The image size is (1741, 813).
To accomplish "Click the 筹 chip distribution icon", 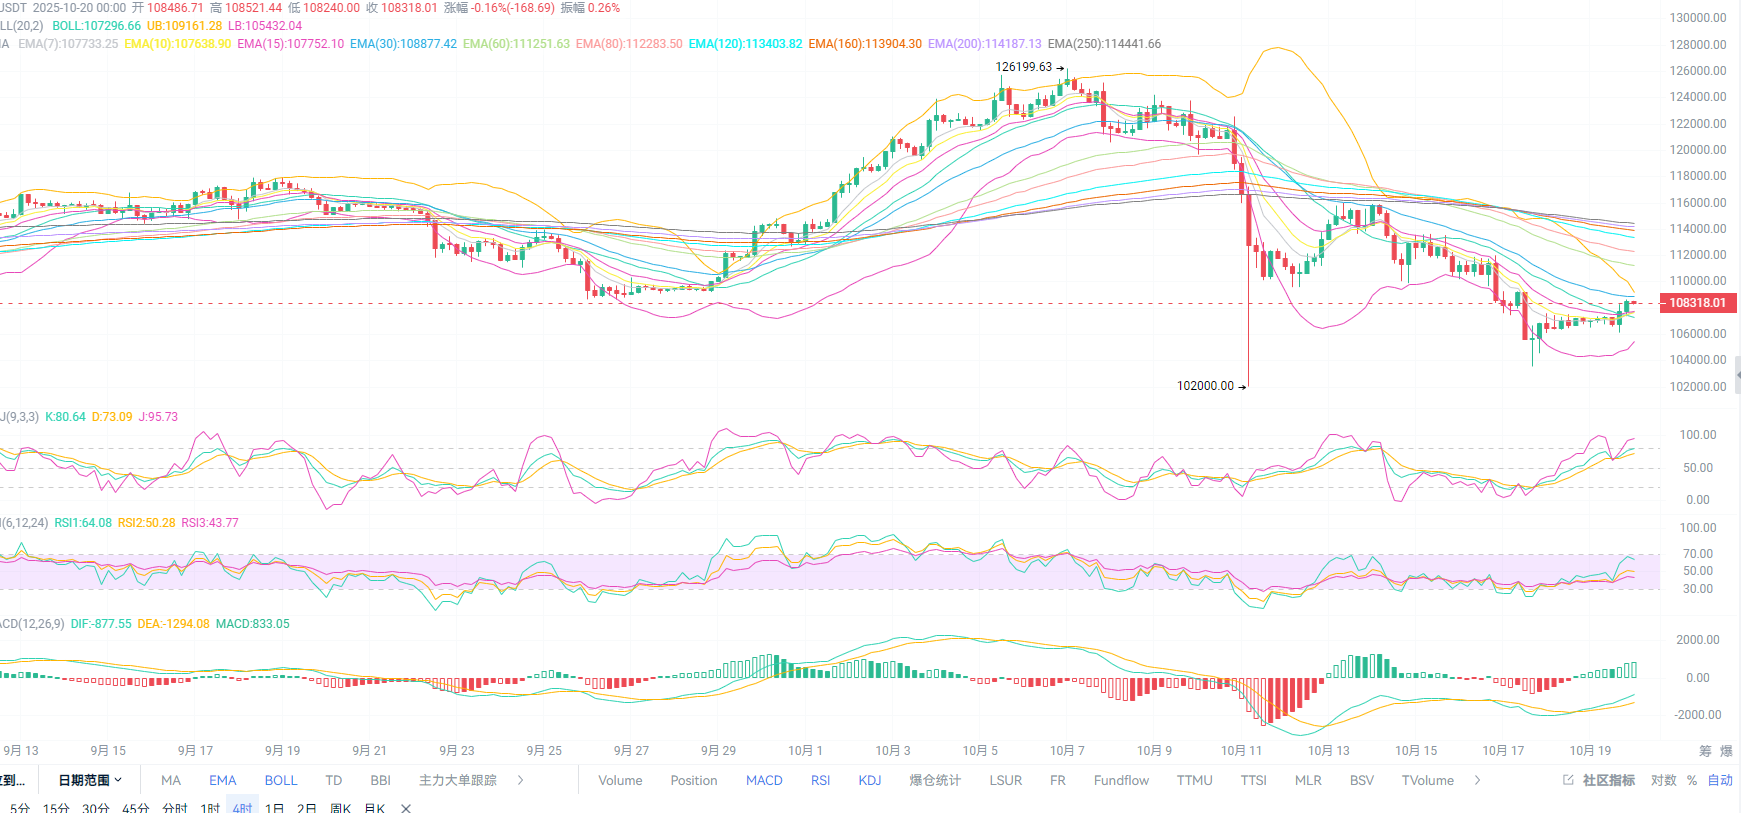I will tap(1705, 751).
